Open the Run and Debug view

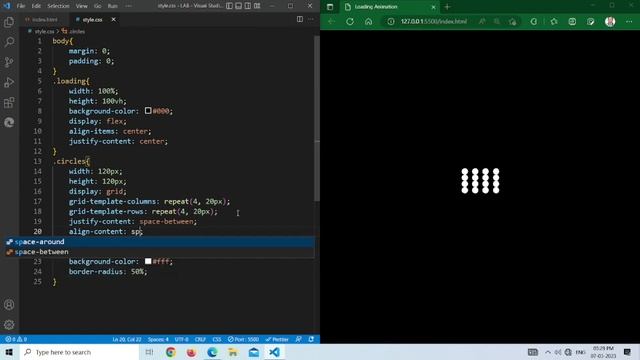click(9, 82)
